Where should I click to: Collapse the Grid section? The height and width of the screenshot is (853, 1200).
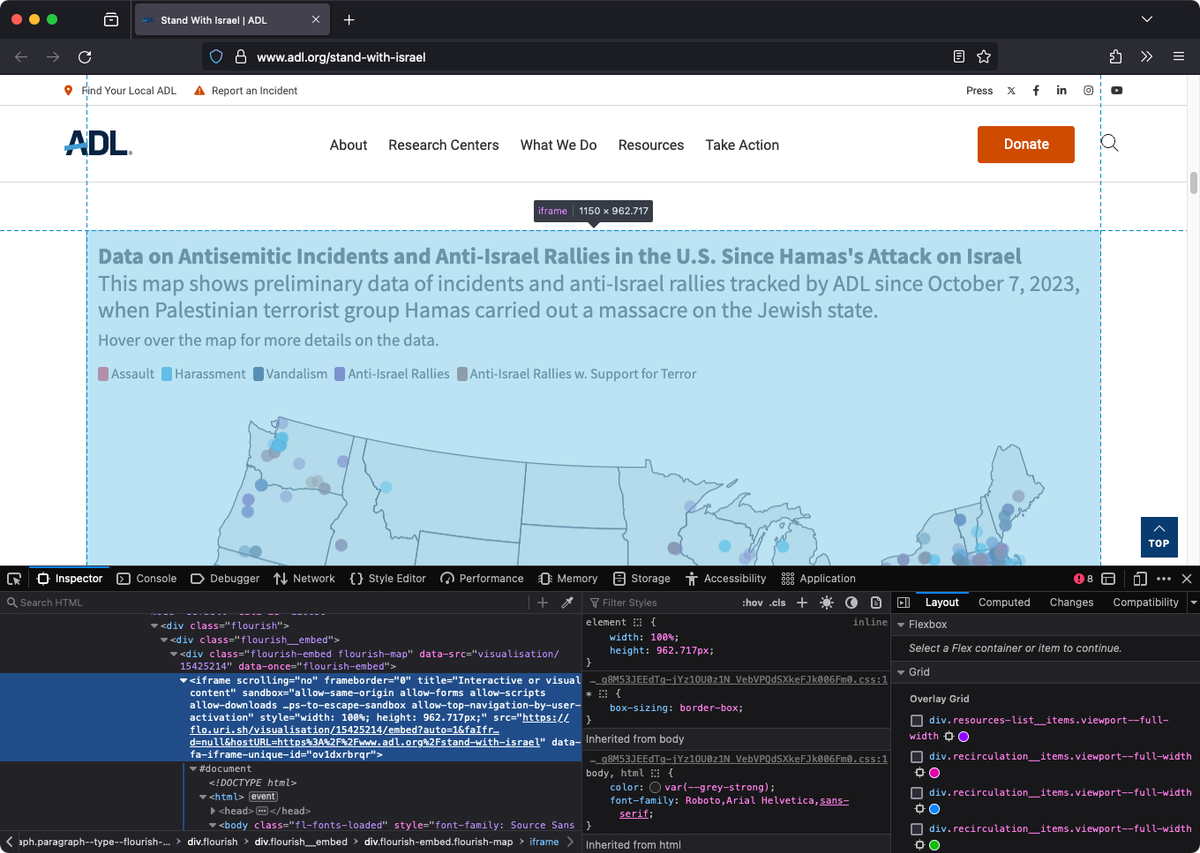(x=900, y=673)
